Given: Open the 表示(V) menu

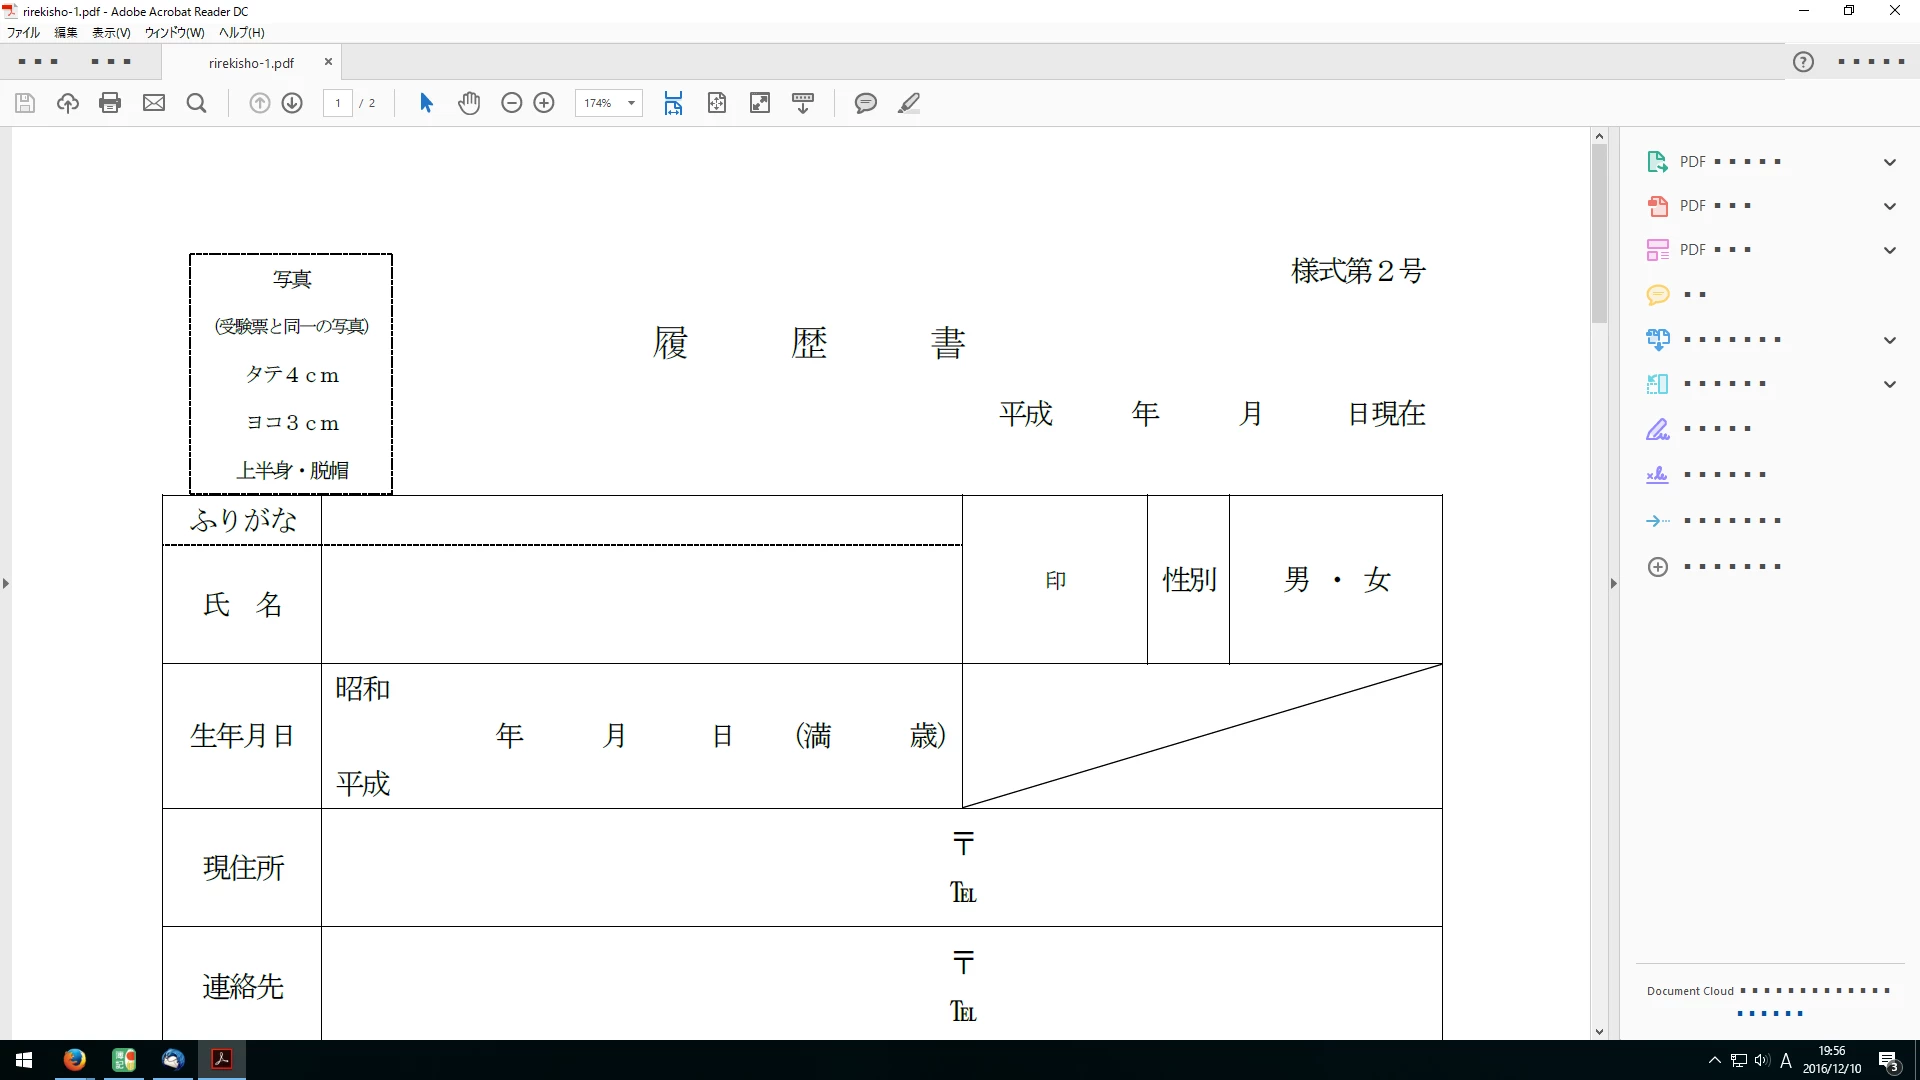Looking at the screenshot, I should 111,32.
